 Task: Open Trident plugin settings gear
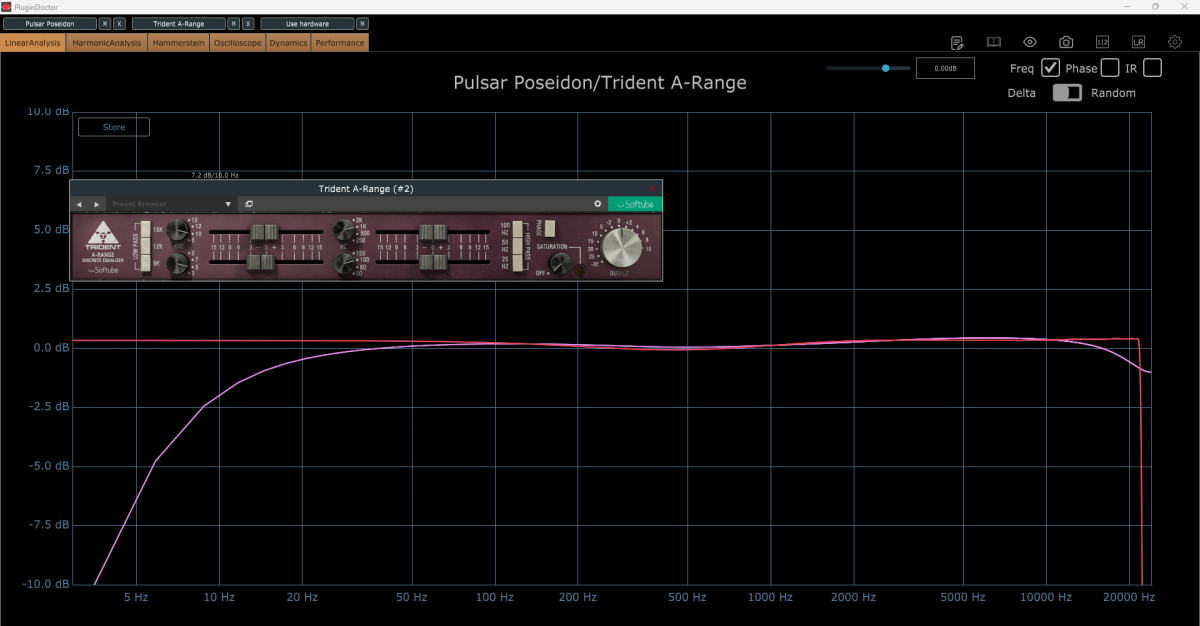click(x=597, y=204)
